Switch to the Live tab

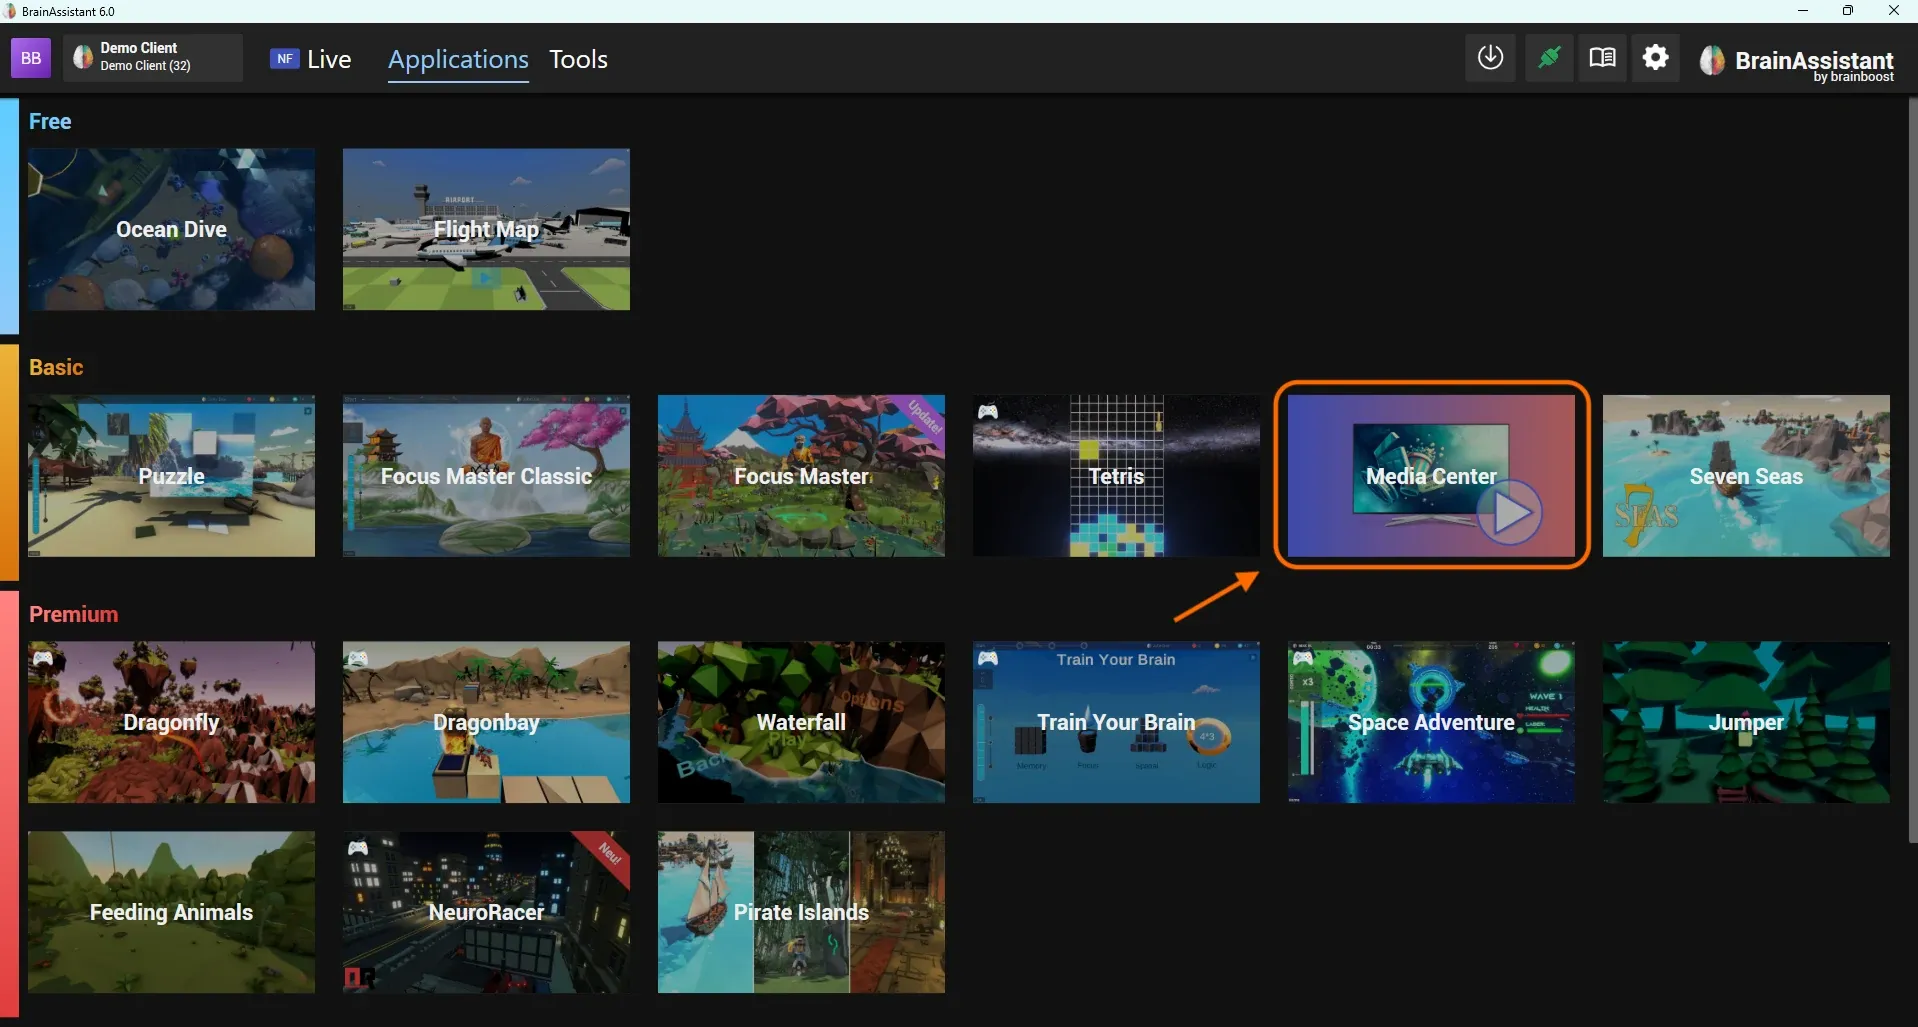329,59
